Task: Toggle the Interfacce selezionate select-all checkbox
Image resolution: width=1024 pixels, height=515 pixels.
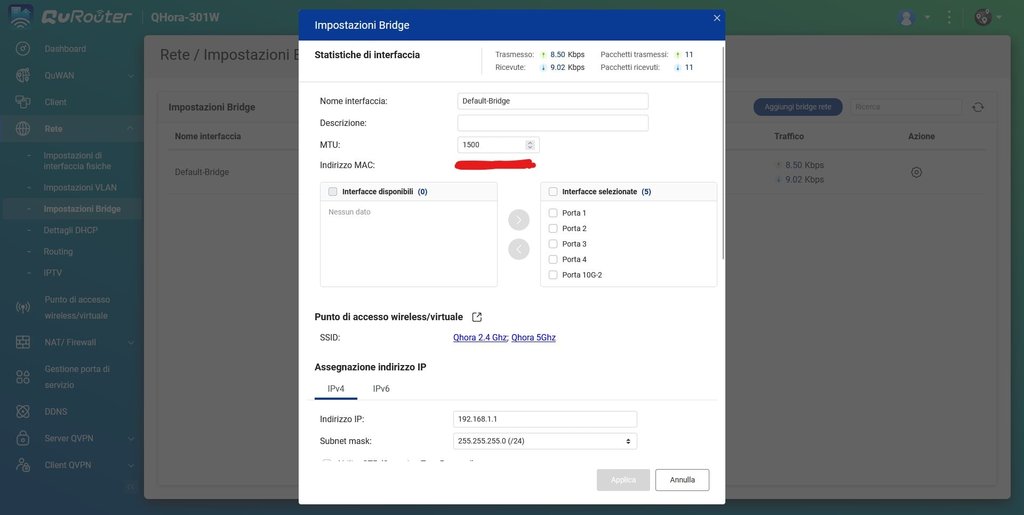Action: pos(553,191)
